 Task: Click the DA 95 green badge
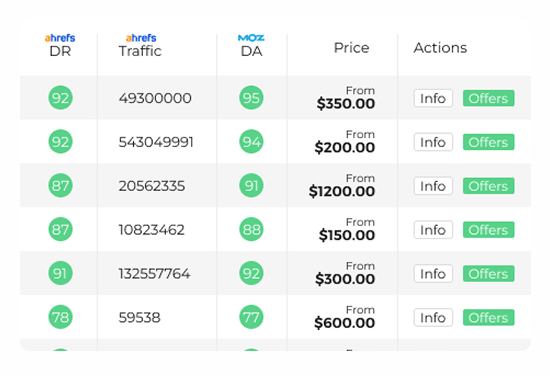coord(251,98)
